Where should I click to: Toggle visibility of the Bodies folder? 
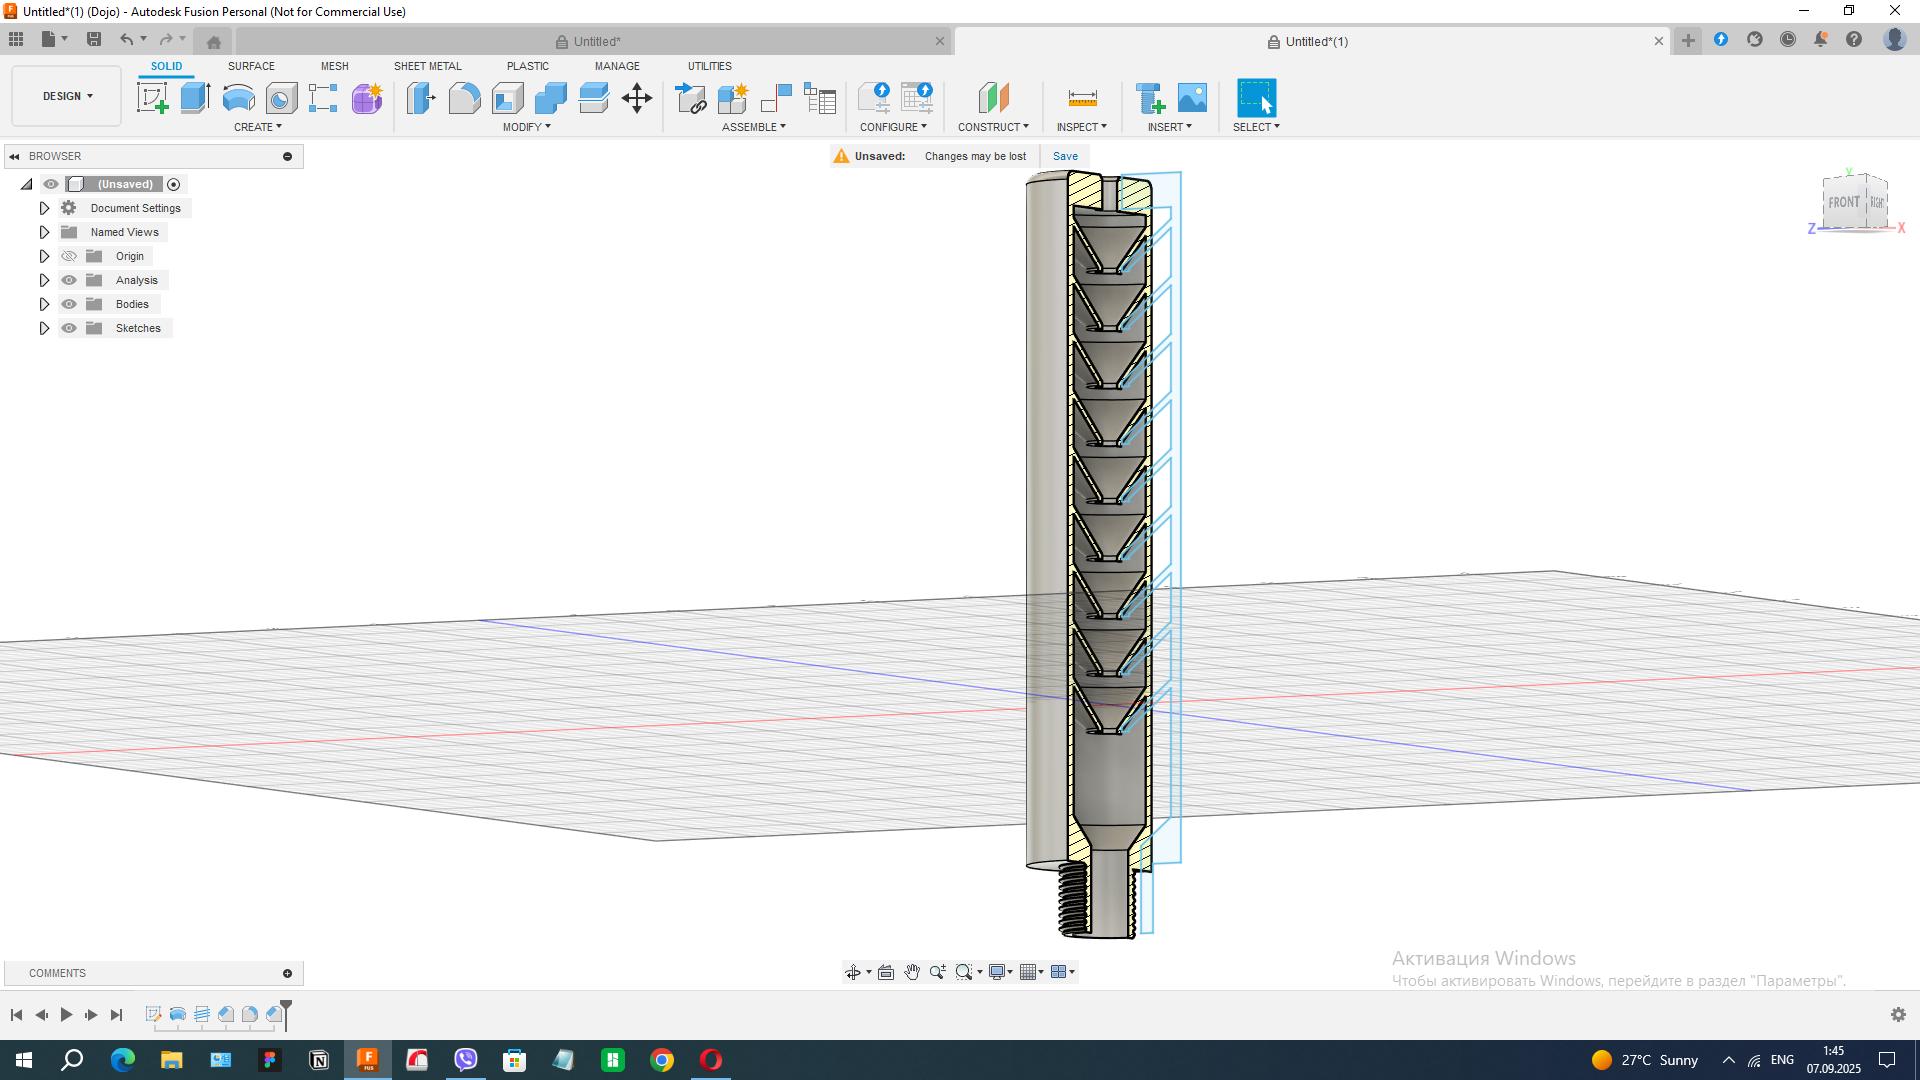(x=69, y=304)
